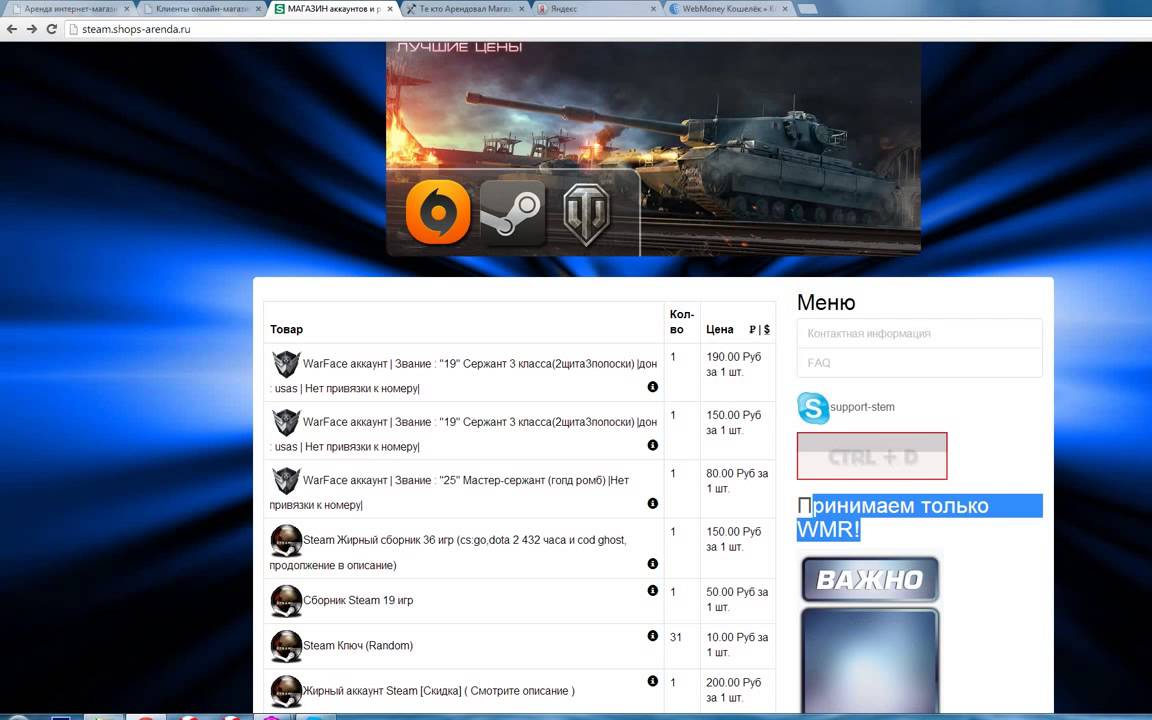Click the Steam icon next to Сборник Steam 19 игр
Image resolution: width=1152 pixels, height=720 pixels.
(x=286, y=601)
